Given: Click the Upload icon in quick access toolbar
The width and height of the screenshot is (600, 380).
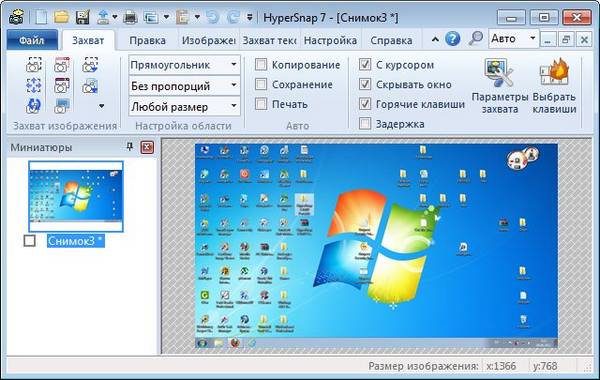Looking at the screenshot, I should [x=103, y=17].
